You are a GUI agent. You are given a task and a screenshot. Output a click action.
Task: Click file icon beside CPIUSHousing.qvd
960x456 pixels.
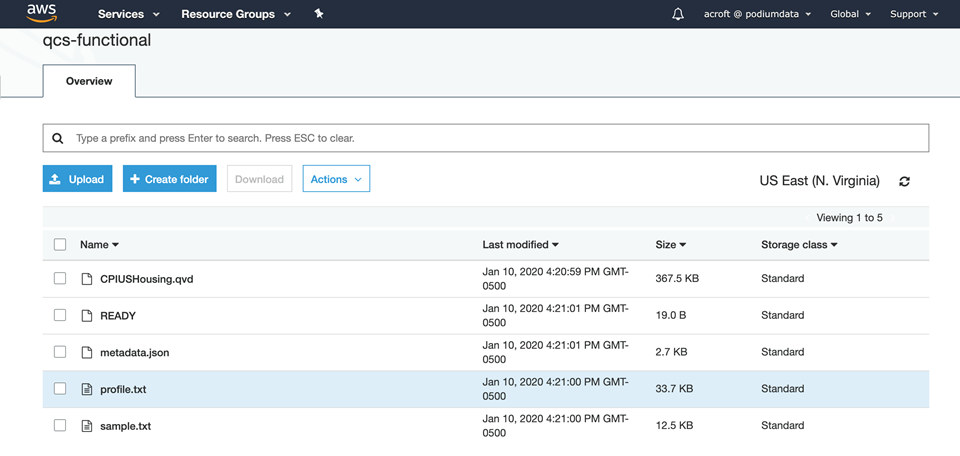(86, 279)
